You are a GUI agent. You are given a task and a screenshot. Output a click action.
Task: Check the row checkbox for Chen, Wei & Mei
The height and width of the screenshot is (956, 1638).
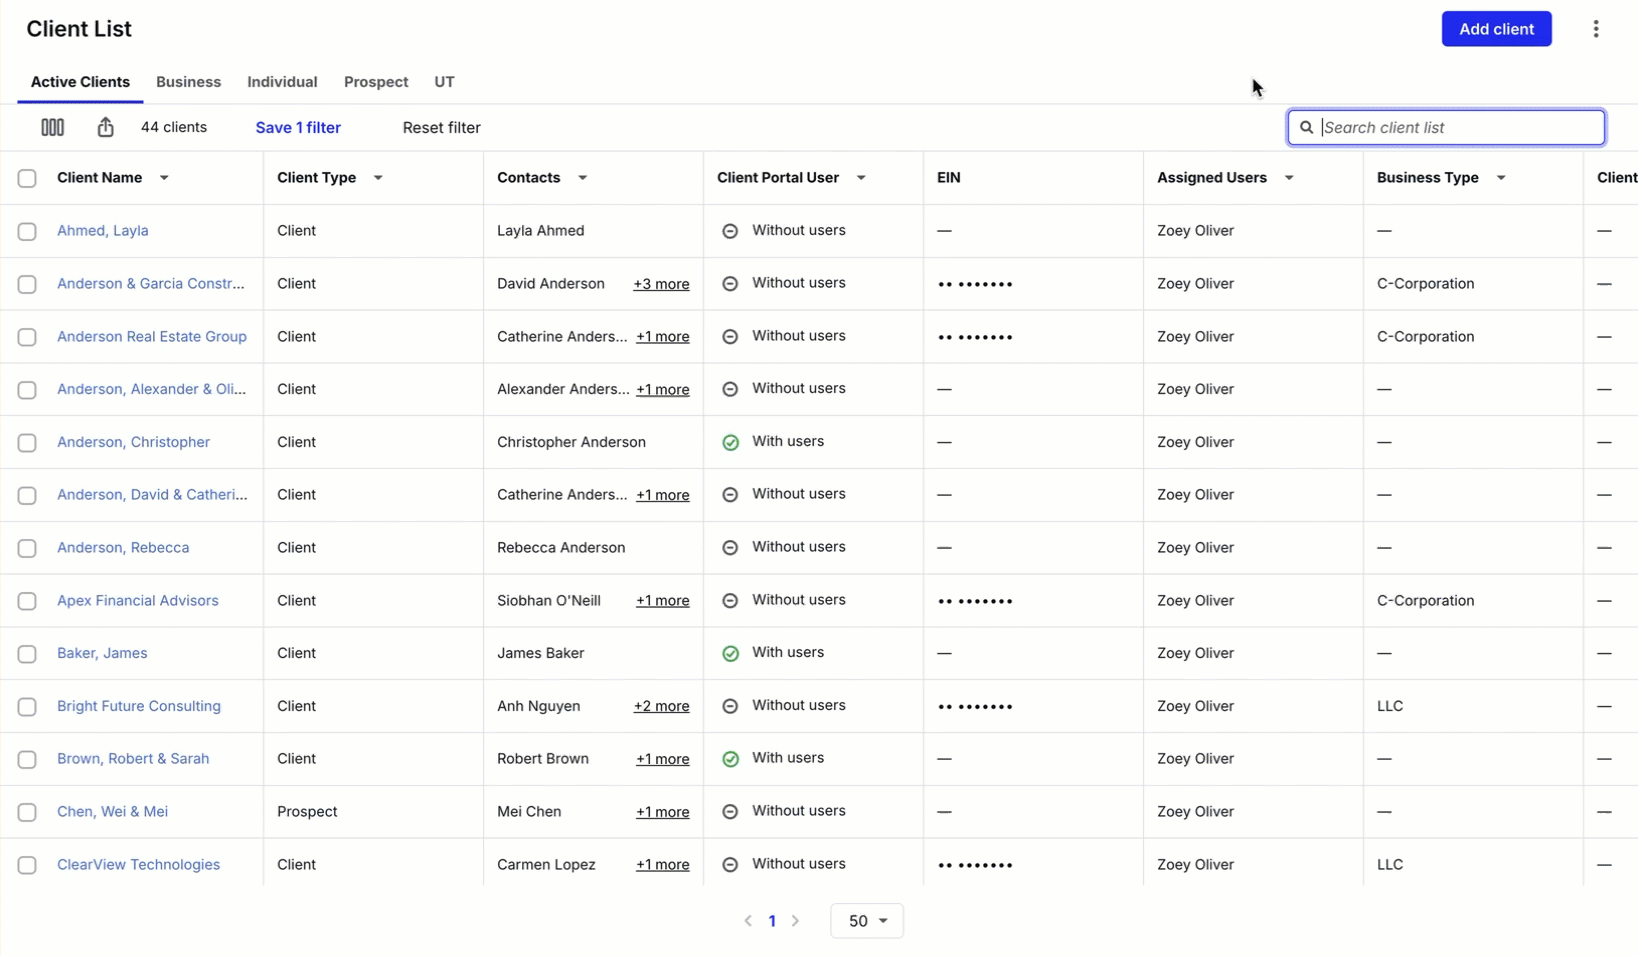tap(27, 812)
